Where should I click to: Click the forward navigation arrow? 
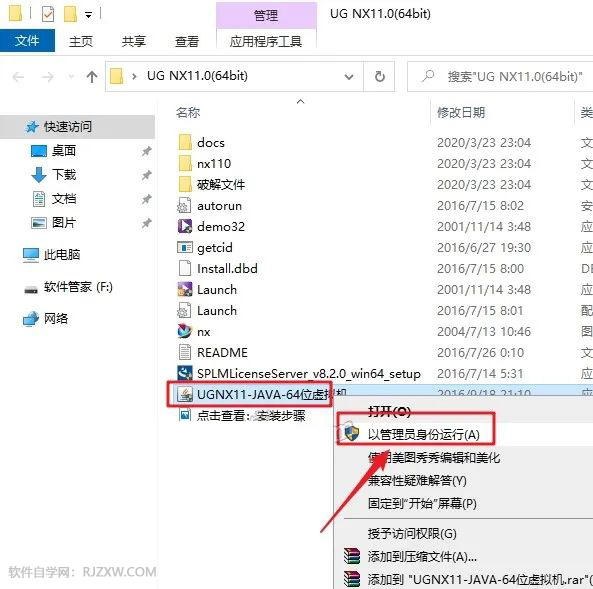(x=47, y=77)
